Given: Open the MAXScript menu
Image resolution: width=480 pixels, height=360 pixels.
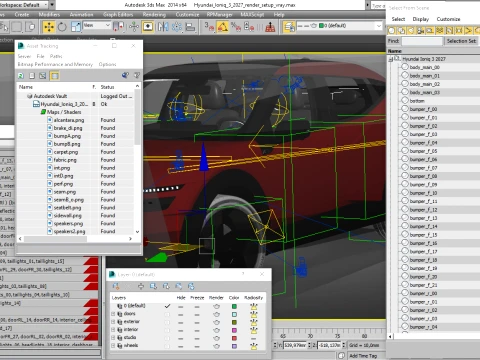Looking at the screenshot, I should [252, 15].
